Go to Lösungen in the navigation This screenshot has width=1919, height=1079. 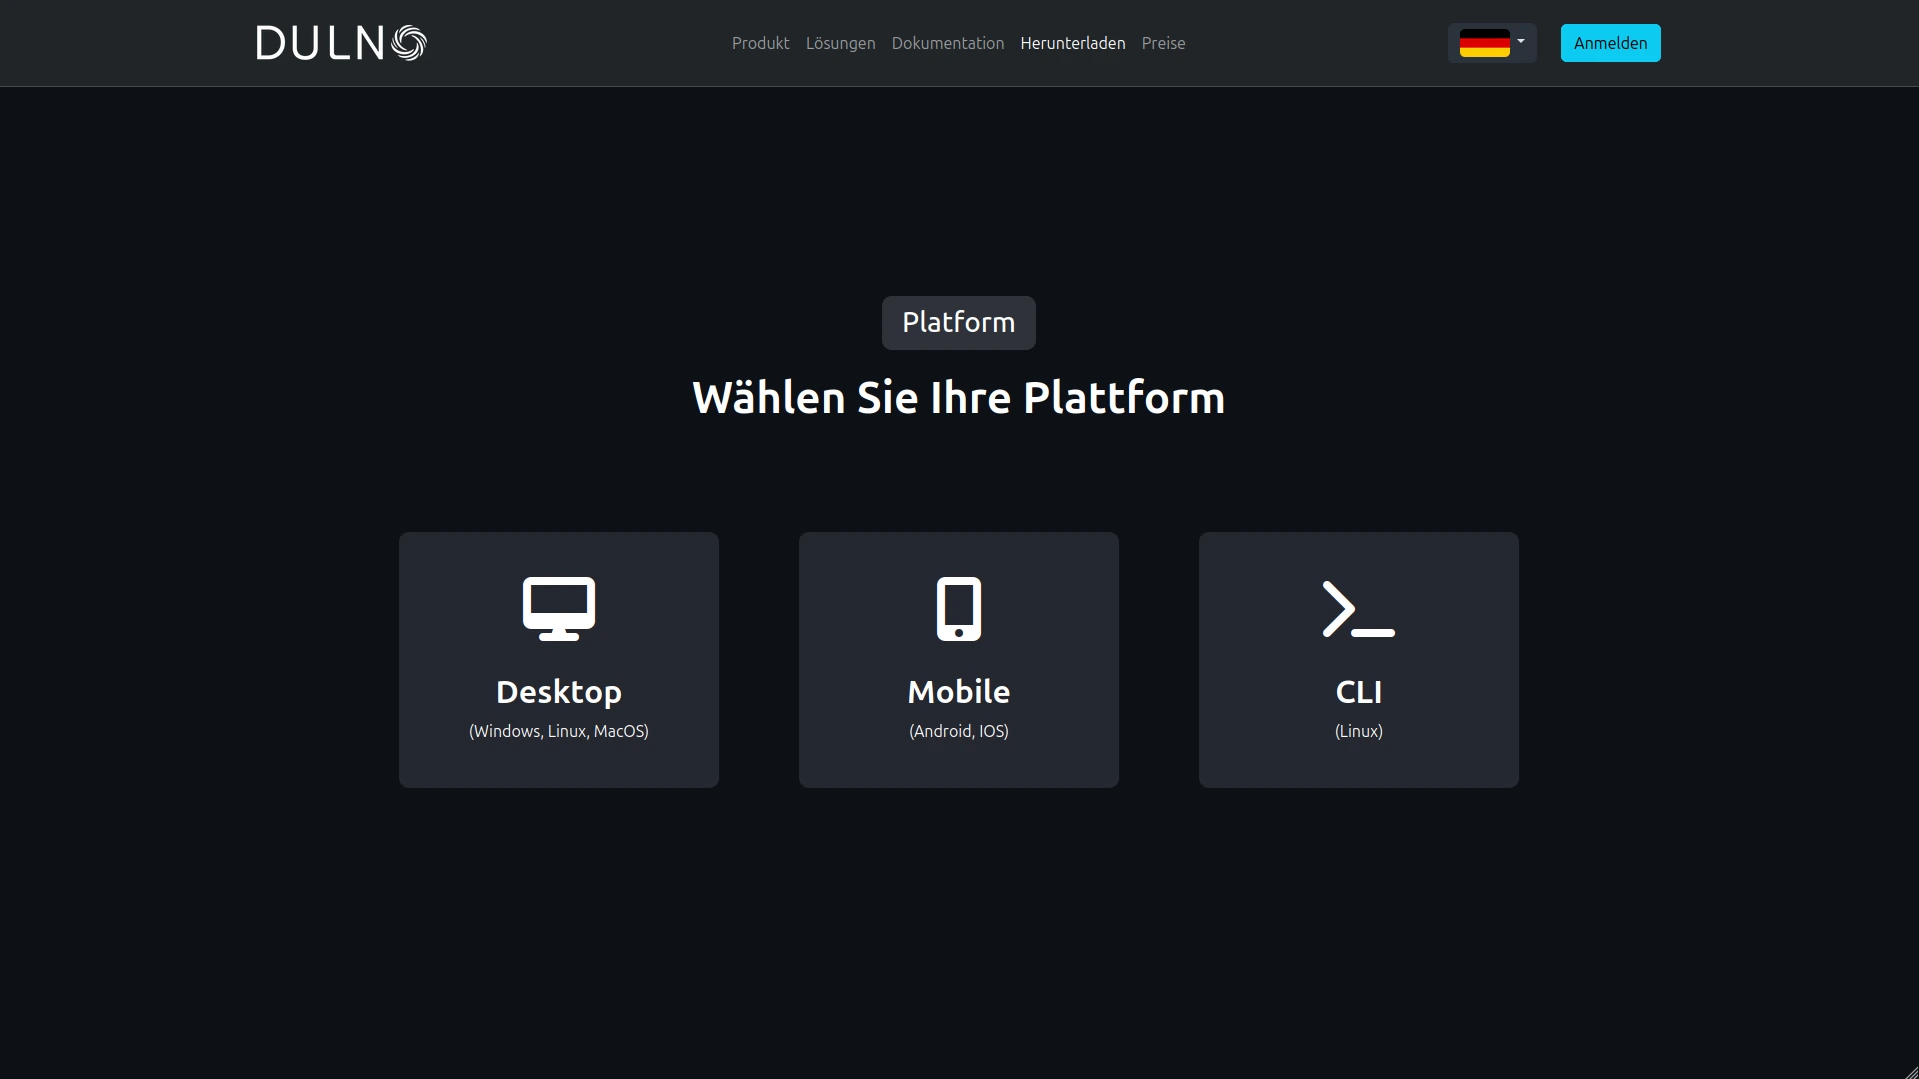840,43
